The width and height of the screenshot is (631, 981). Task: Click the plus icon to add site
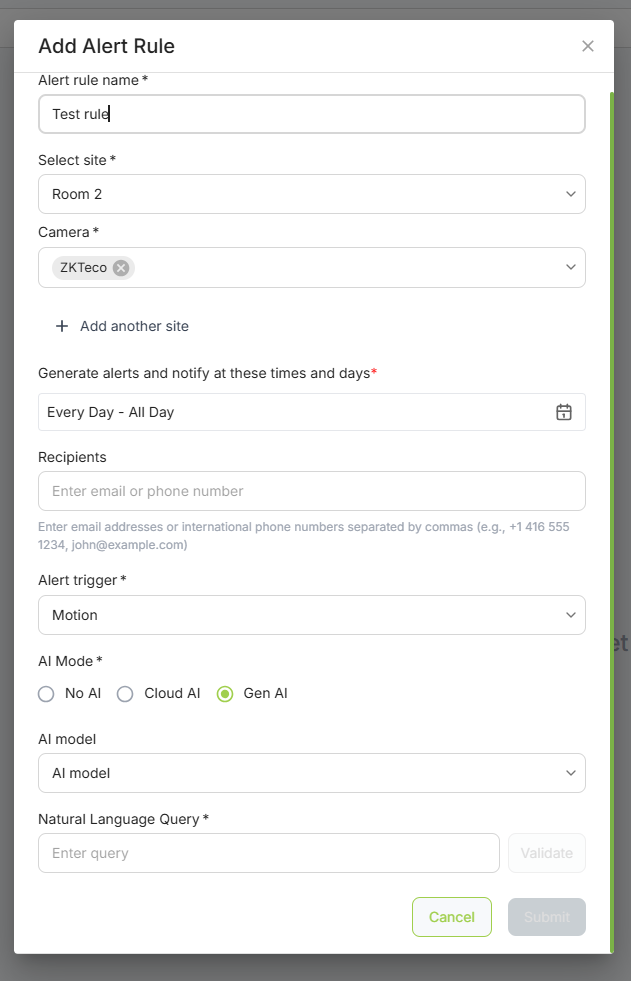(62, 326)
